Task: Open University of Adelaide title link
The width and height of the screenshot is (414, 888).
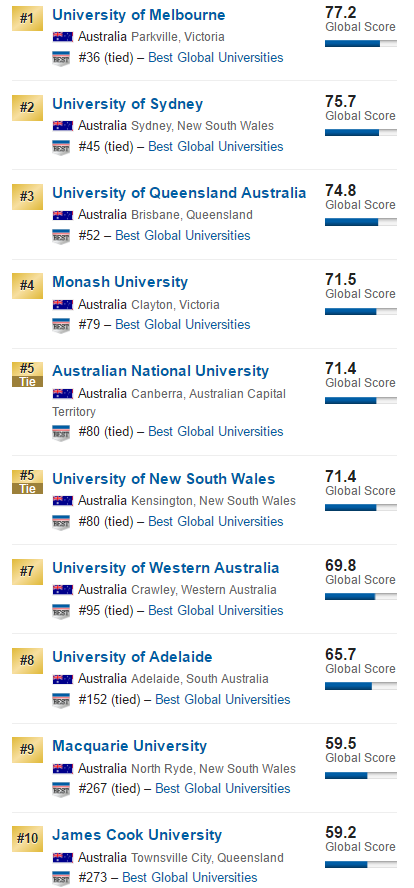Action: click(133, 657)
